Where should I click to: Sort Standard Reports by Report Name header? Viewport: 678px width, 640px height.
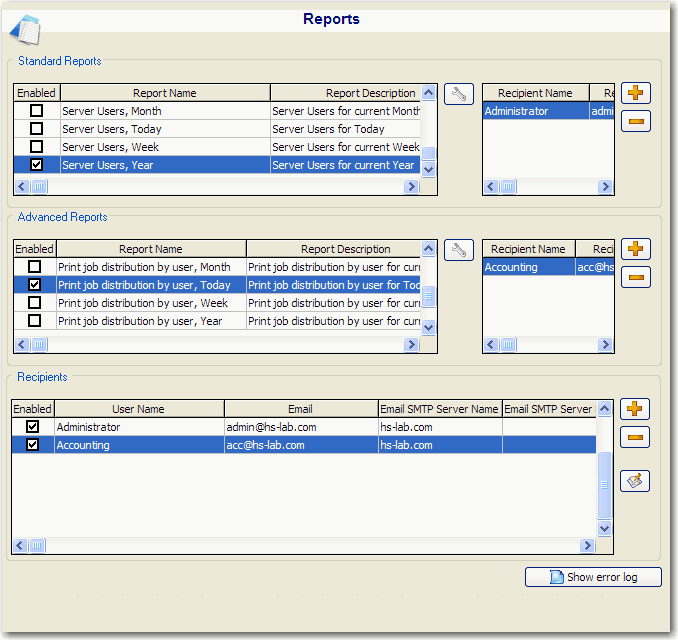tap(165, 93)
